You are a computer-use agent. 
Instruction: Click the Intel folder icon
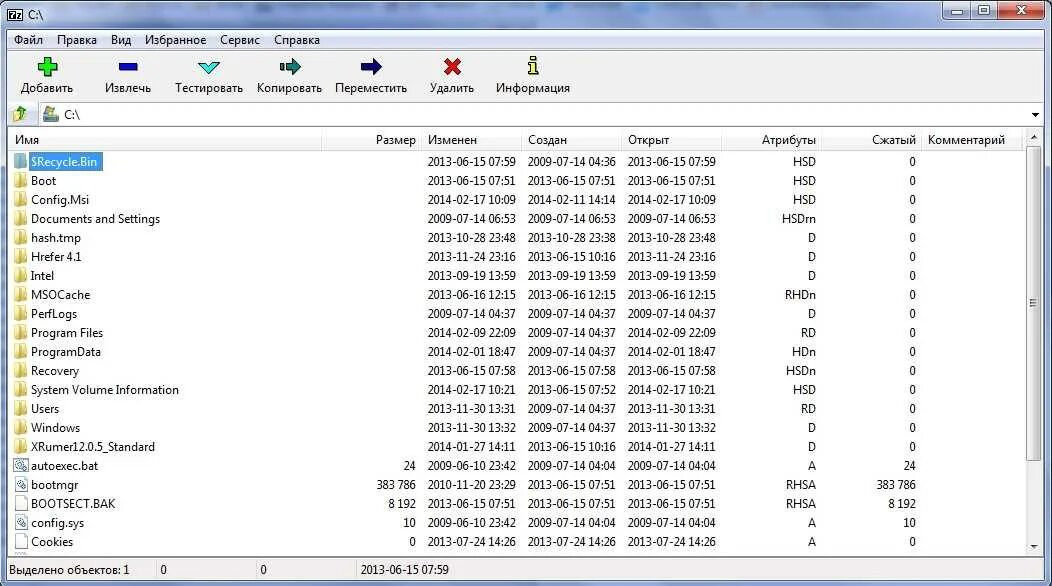pyautogui.click(x=21, y=276)
